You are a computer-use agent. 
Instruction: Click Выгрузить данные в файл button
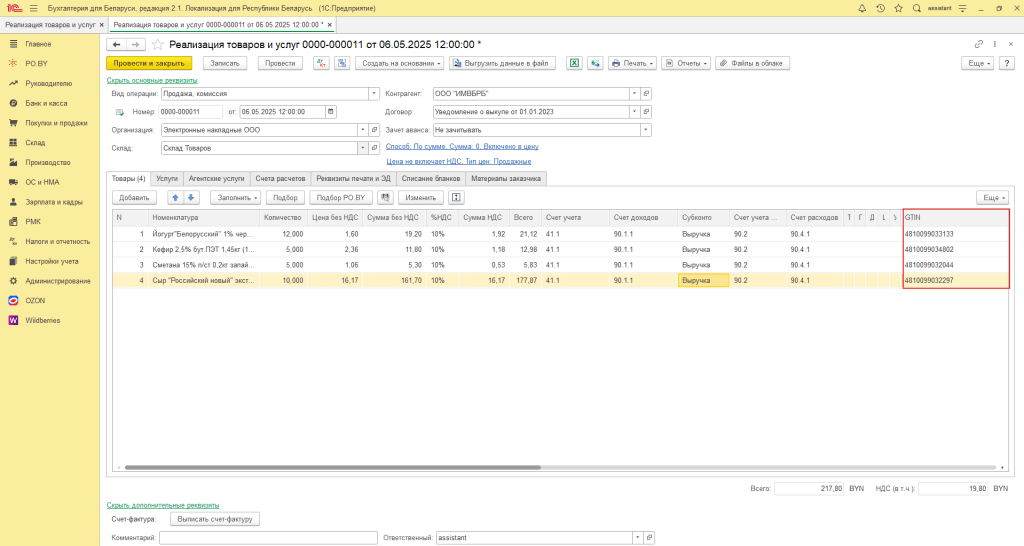point(502,63)
